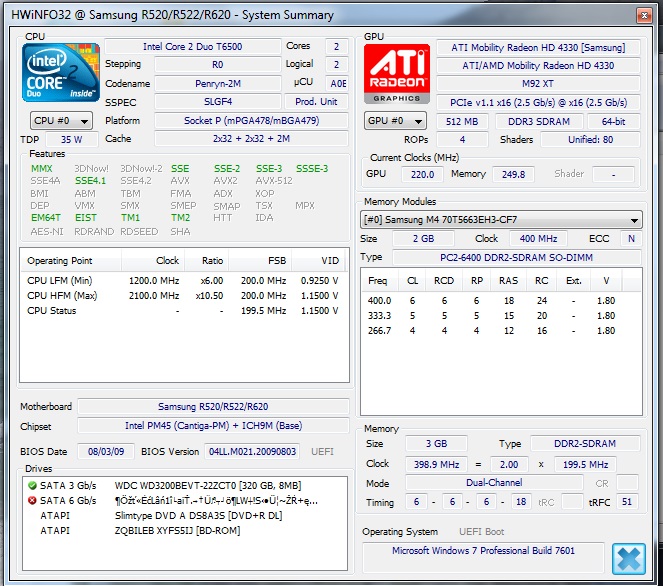Image resolution: width=663 pixels, height=586 pixels.
Task: Select the CPU Status row
Action: coord(184,311)
